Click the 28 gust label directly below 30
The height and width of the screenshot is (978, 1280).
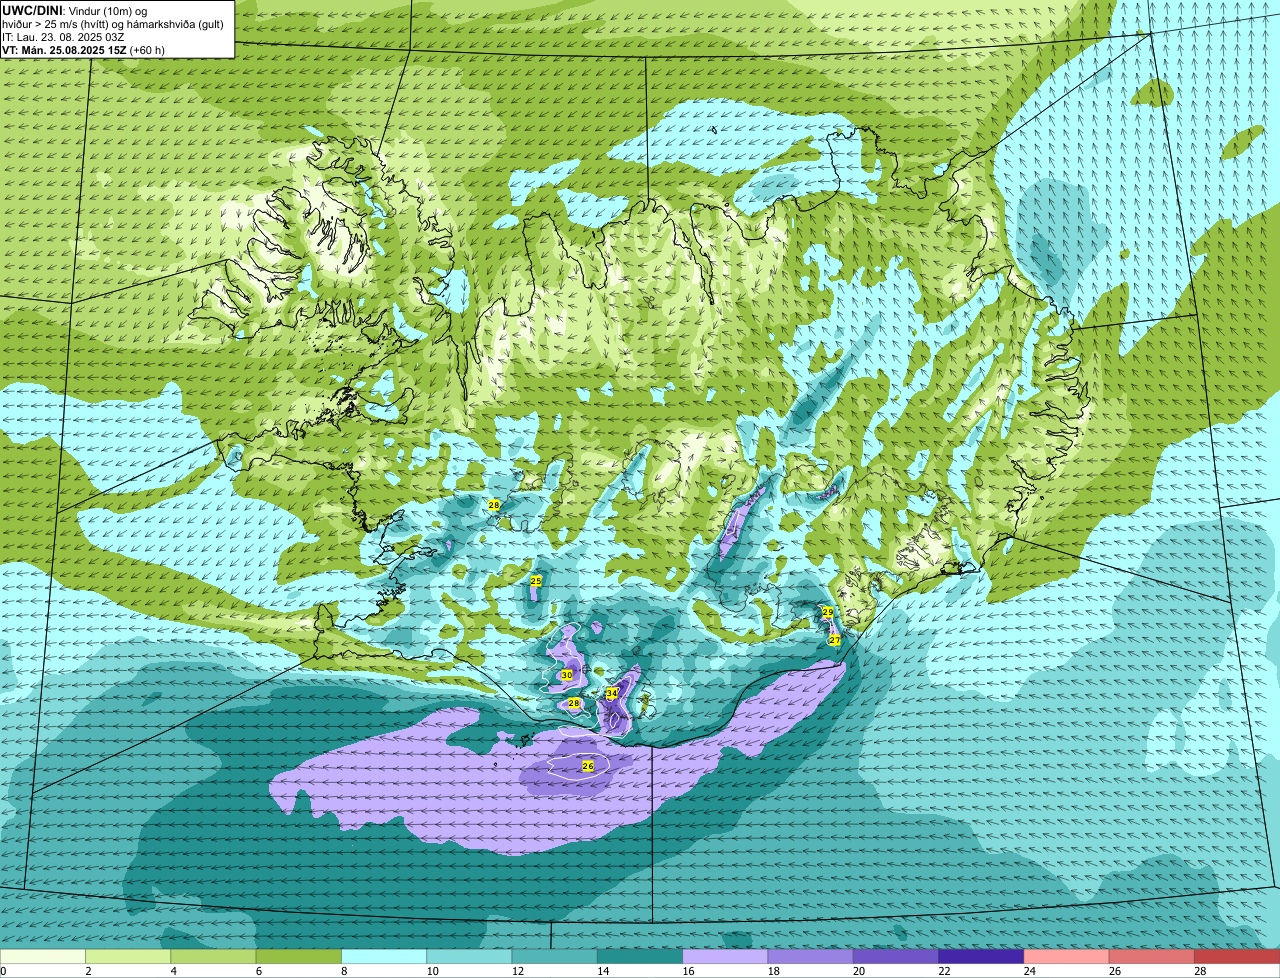pos(574,704)
